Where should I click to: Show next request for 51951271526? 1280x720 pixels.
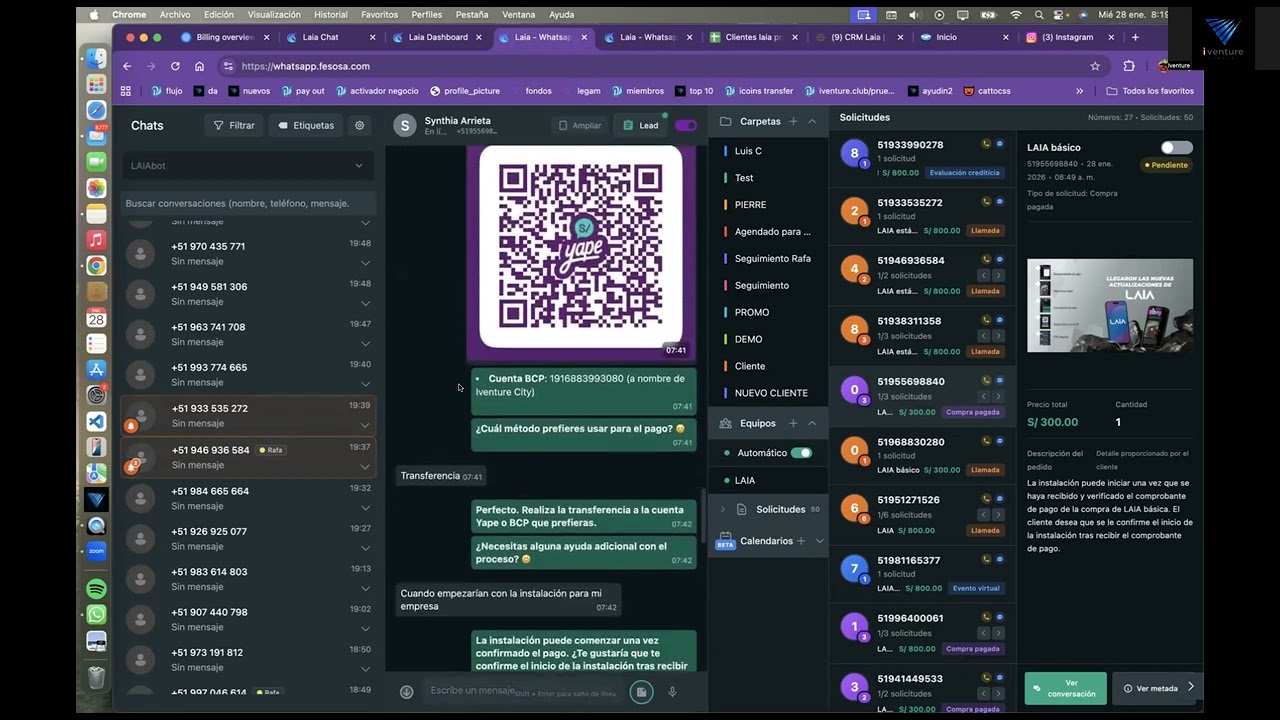point(998,515)
